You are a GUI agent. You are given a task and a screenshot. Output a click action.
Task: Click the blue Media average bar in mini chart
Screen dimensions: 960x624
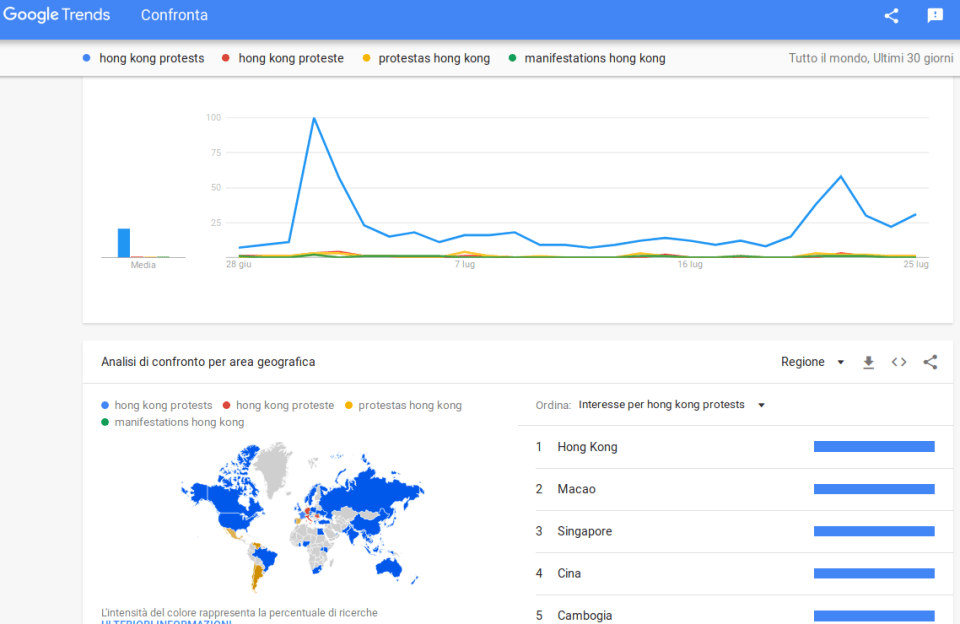point(123,240)
